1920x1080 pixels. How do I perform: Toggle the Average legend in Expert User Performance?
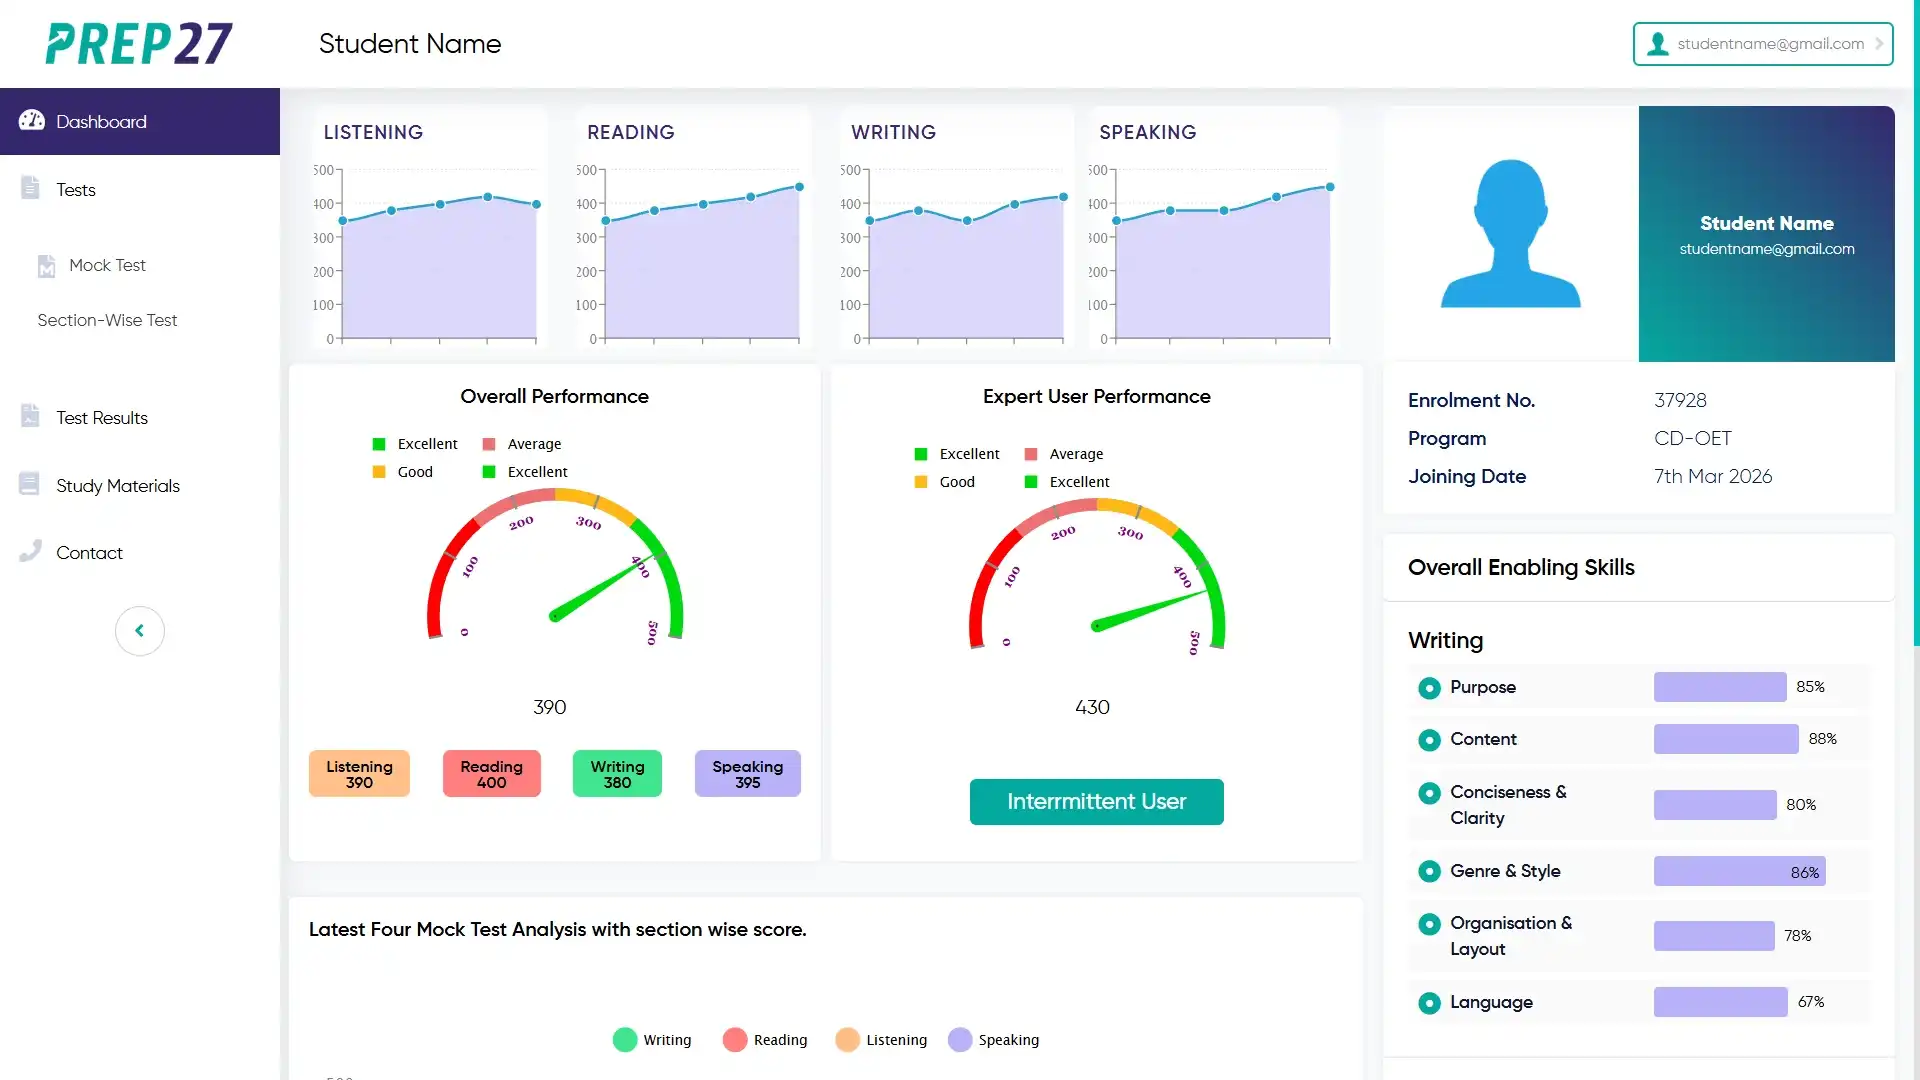[1063, 453]
